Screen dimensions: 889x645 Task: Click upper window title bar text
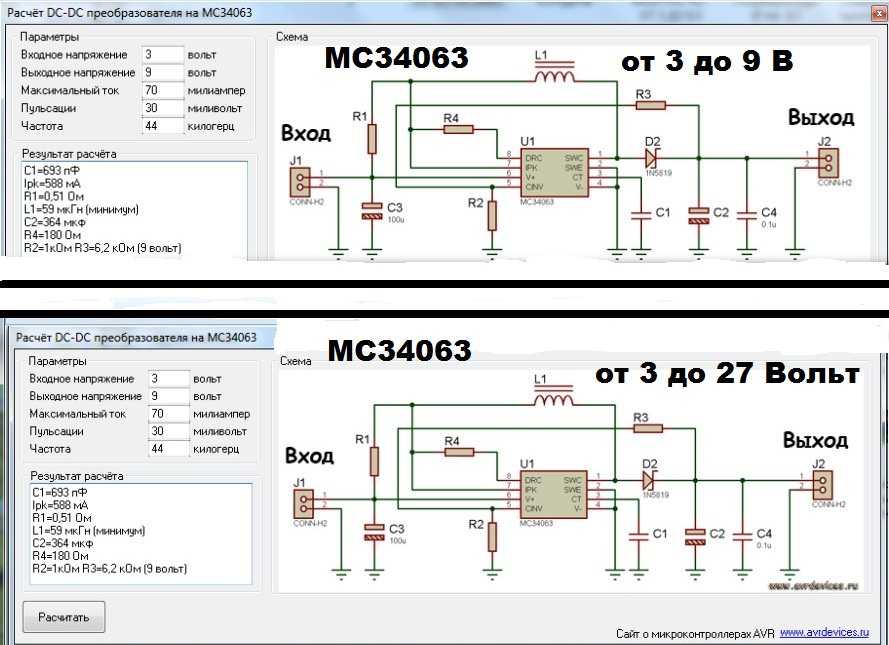(x=129, y=12)
